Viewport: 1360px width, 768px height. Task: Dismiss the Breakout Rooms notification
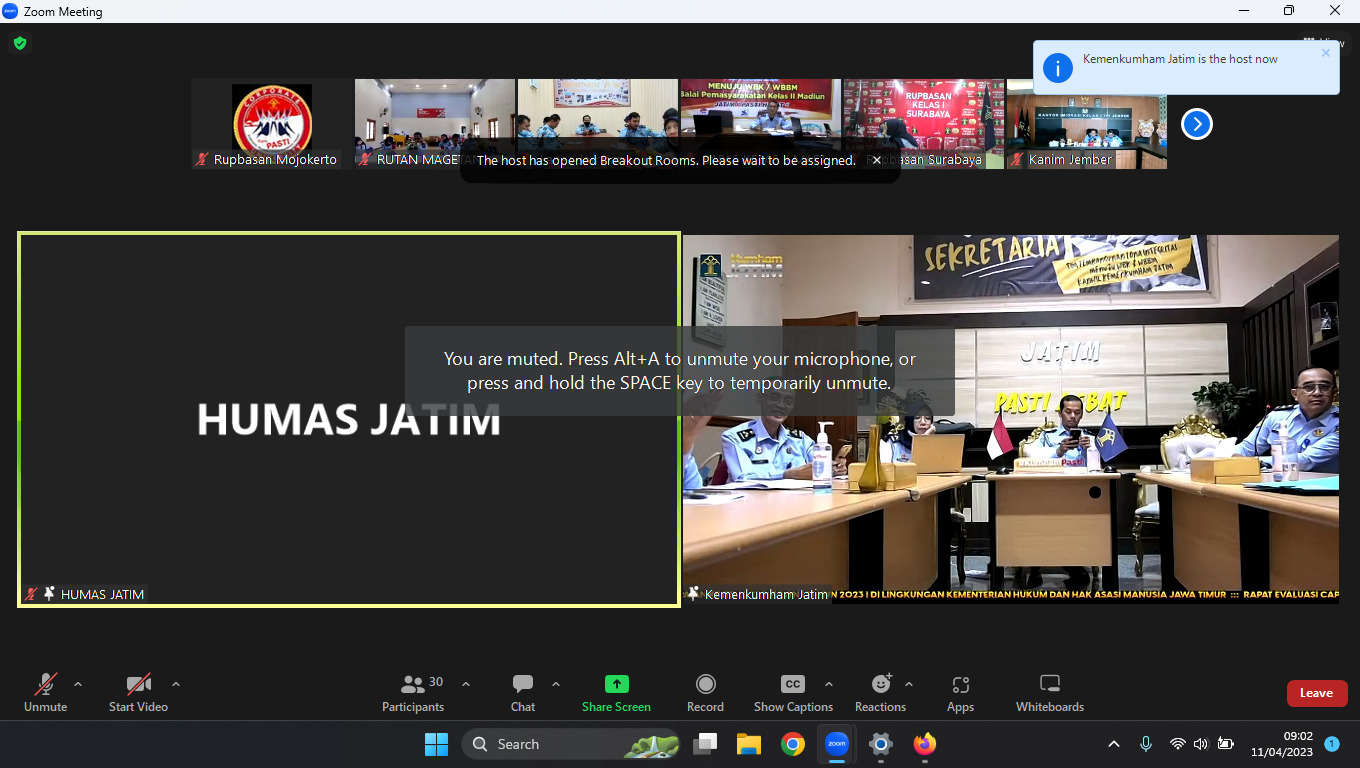tap(877, 160)
